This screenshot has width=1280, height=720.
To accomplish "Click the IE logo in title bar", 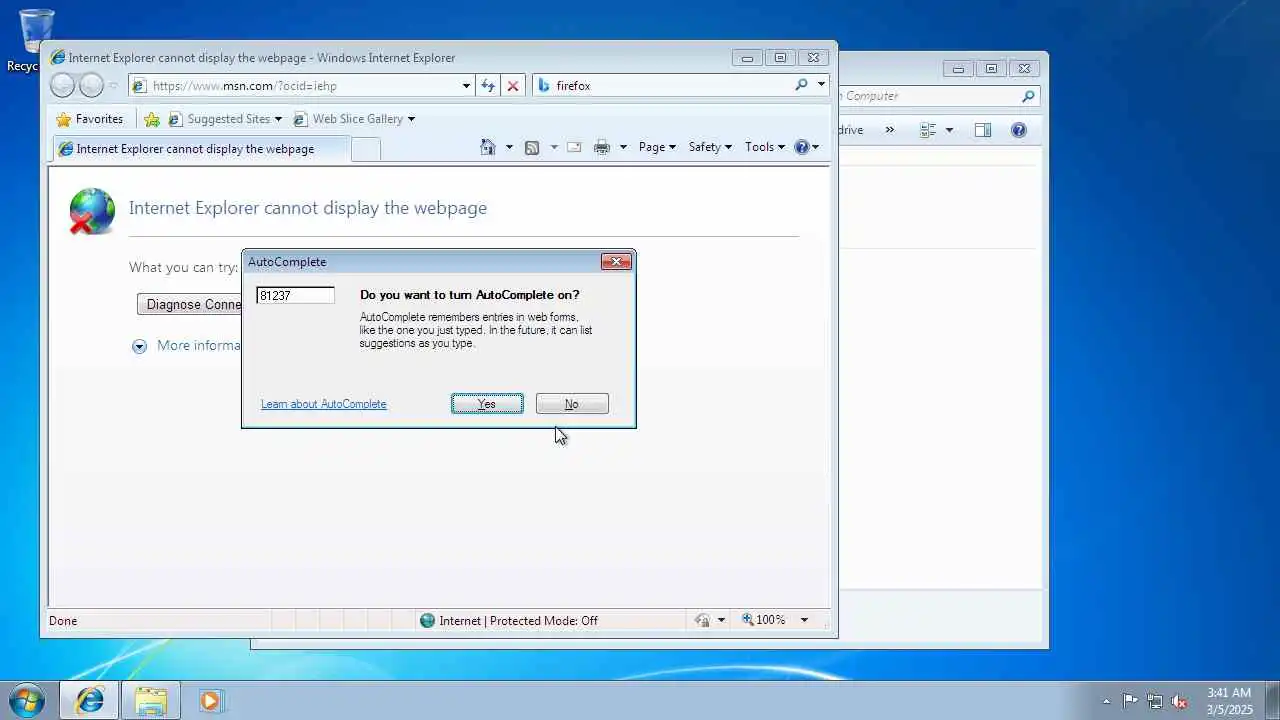I will pyautogui.click(x=58, y=58).
